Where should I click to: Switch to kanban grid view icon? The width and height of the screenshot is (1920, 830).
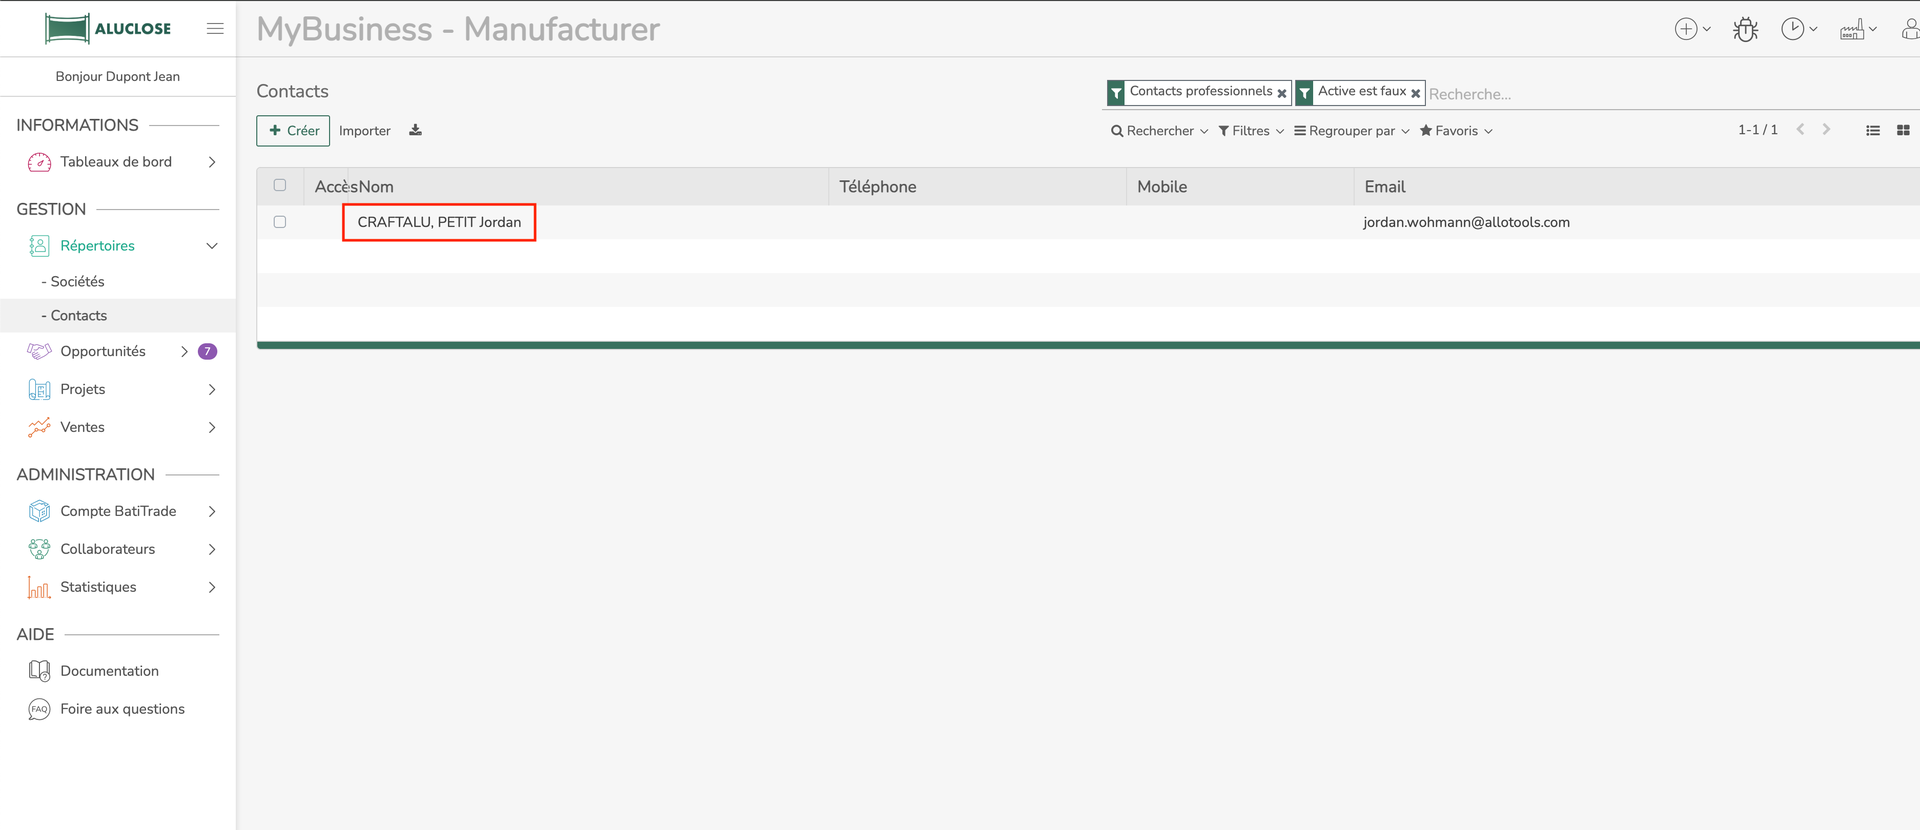point(1903,131)
